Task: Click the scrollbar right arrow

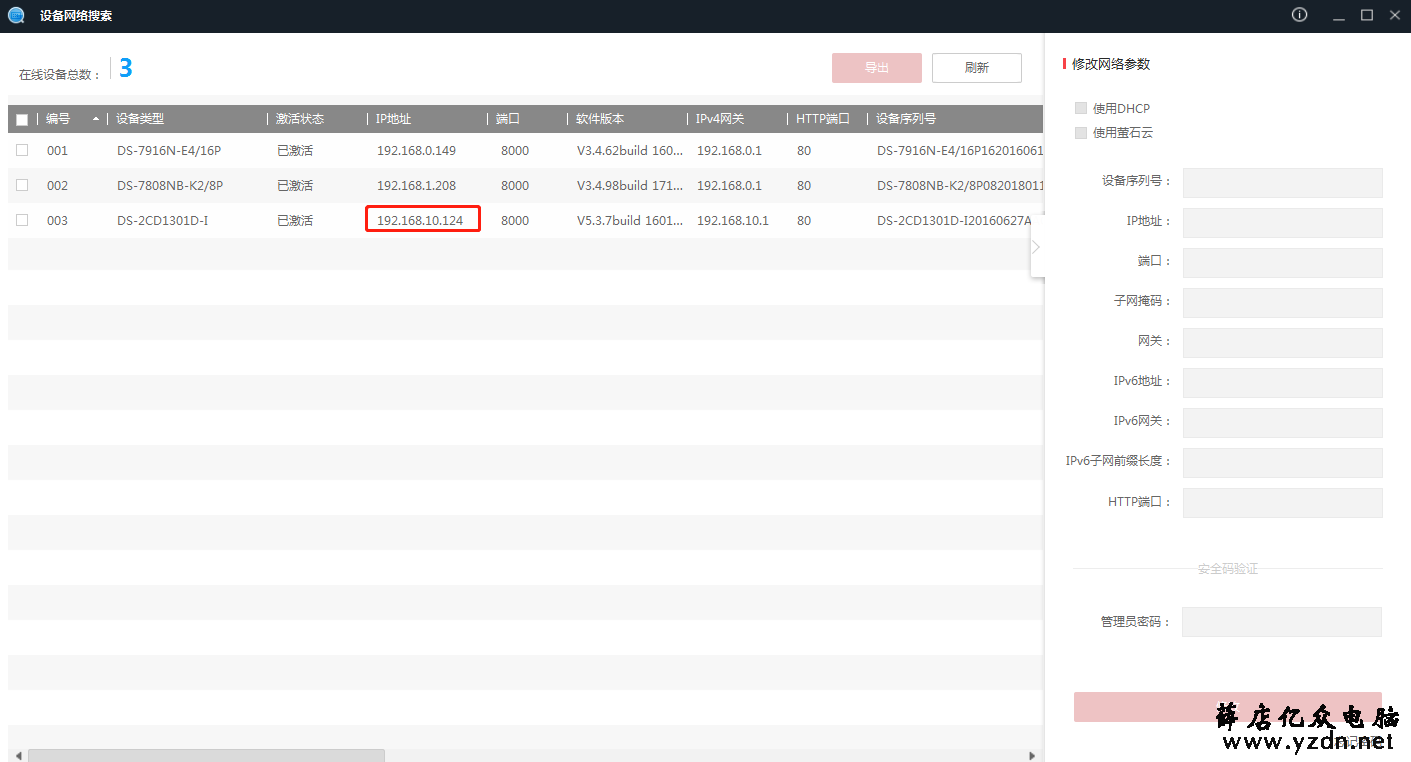Action: pos(1033,756)
